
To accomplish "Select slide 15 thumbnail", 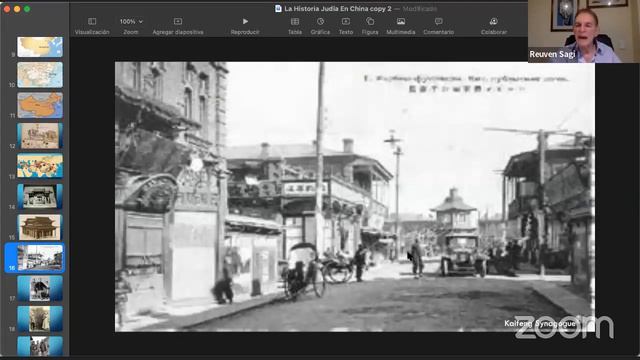I will (x=40, y=227).
